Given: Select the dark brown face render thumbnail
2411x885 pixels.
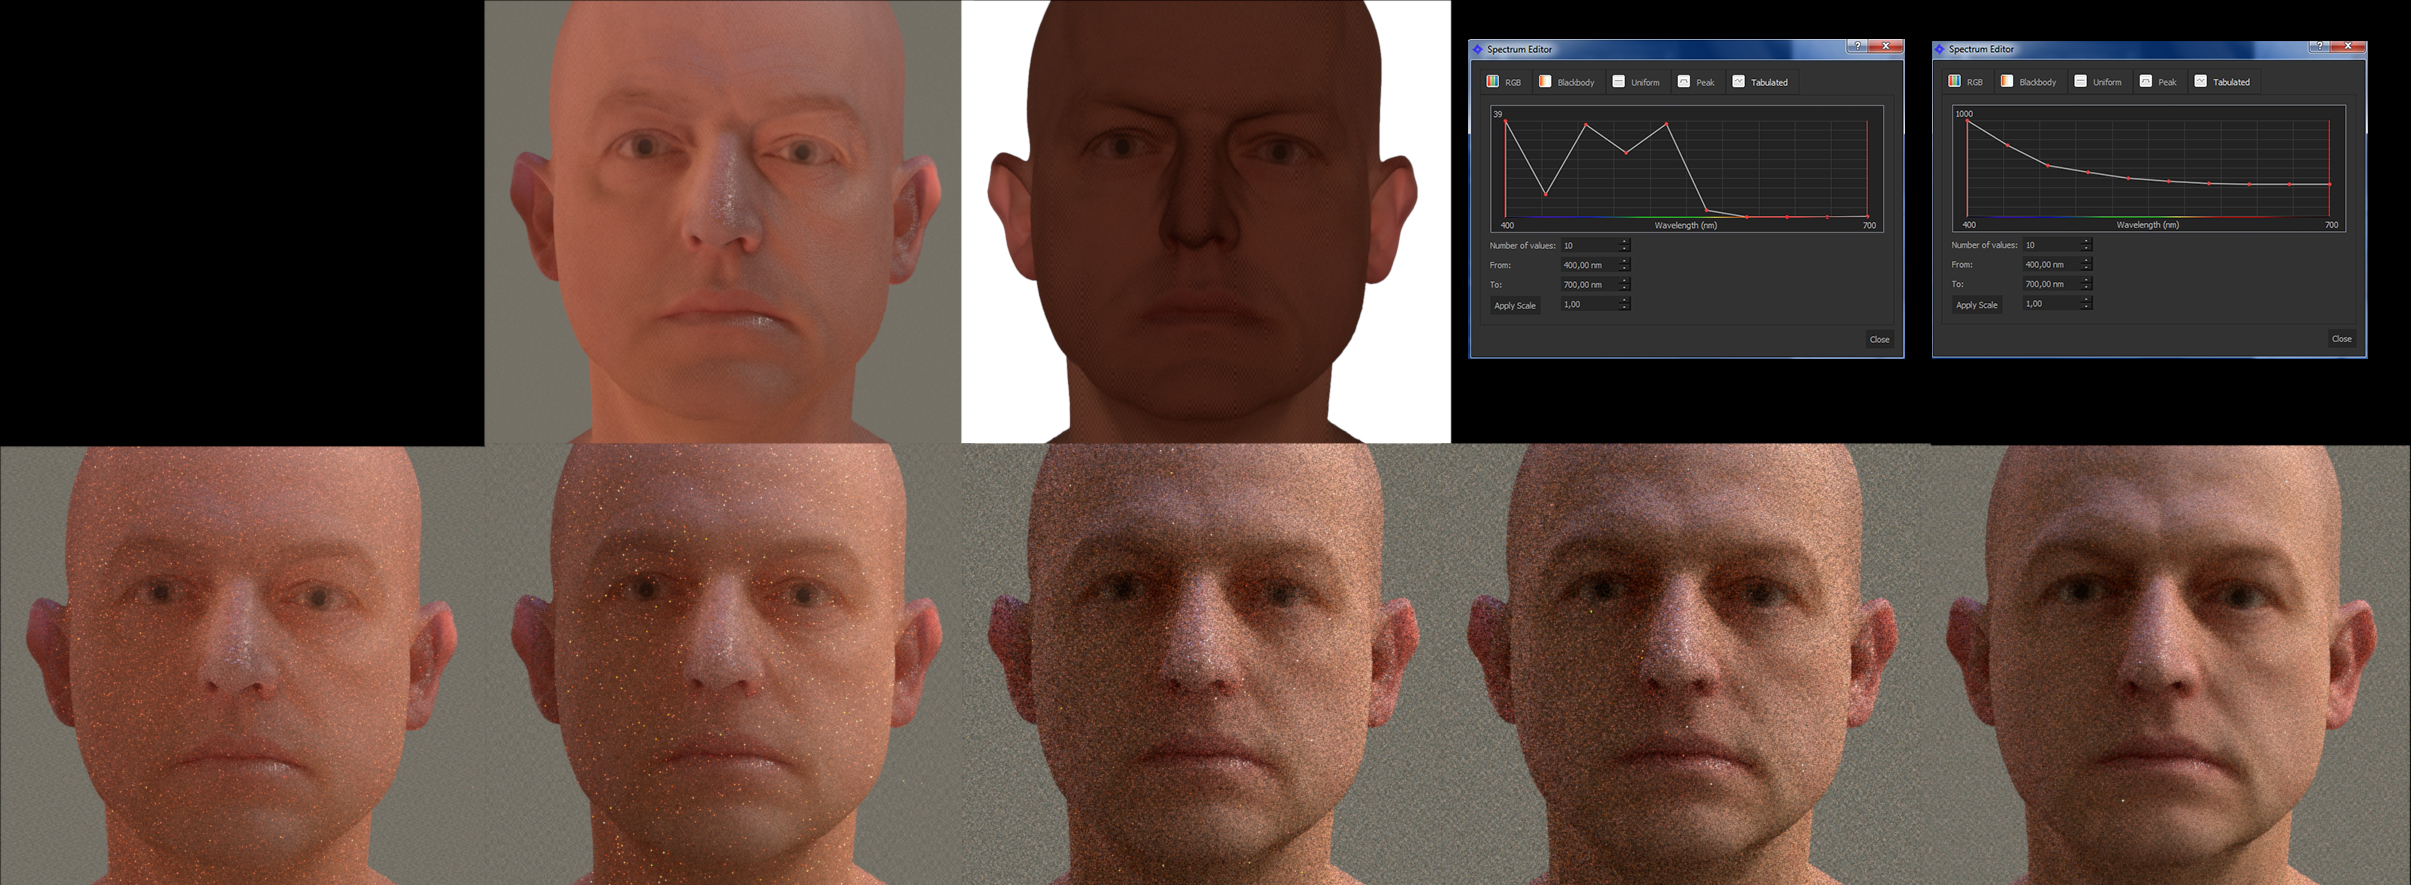Looking at the screenshot, I should [1205, 221].
